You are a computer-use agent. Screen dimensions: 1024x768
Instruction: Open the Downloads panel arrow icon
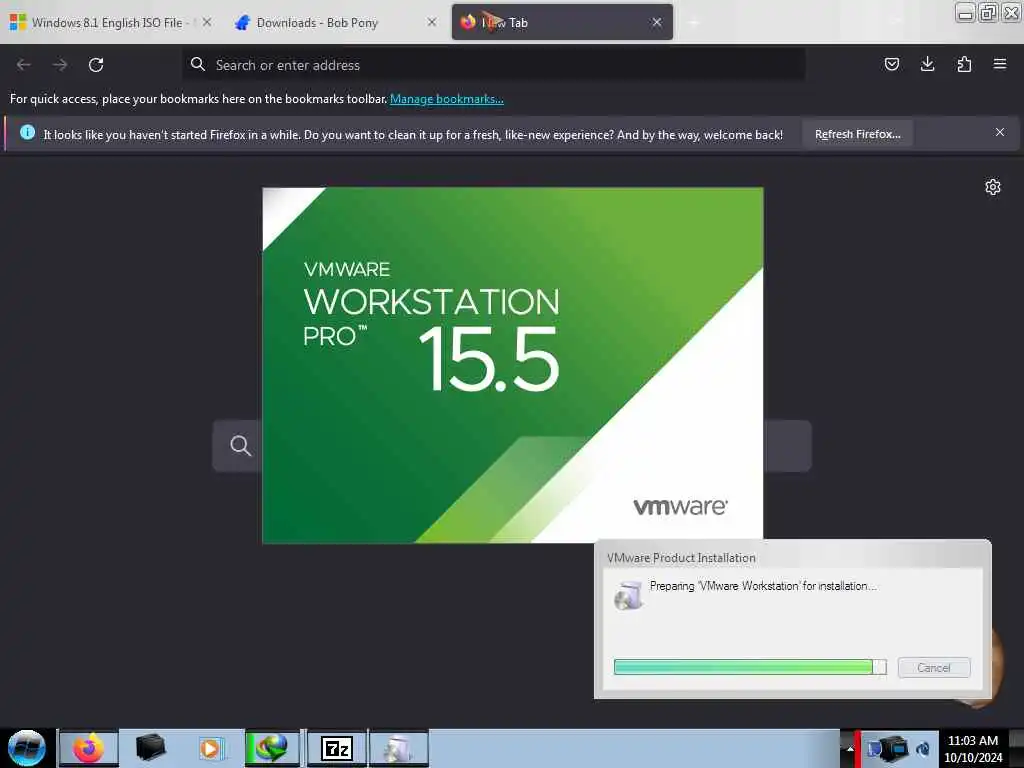point(927,64)
